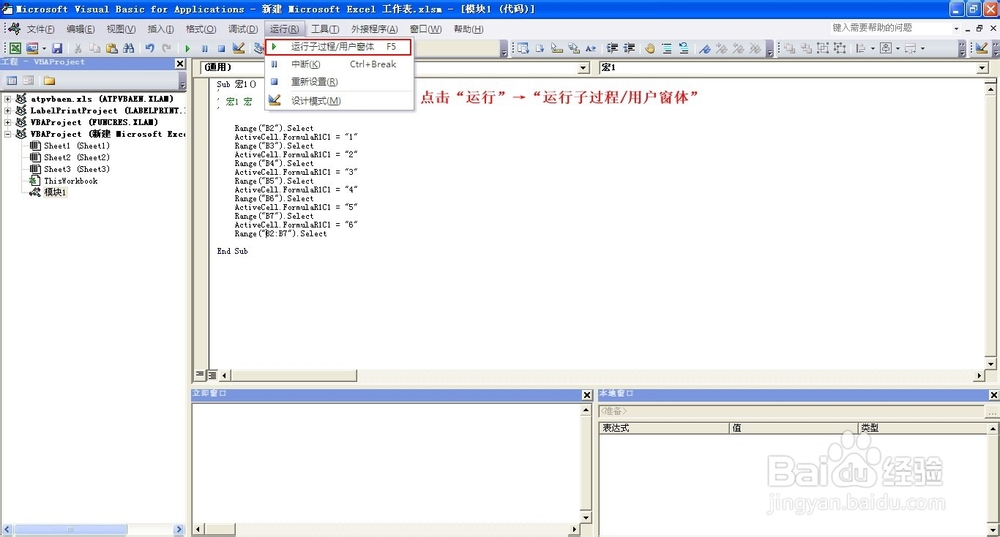Click the View Microsoft Excel toolbar icon
This screenshot has height=537, width=1000.
pos(15,48)
